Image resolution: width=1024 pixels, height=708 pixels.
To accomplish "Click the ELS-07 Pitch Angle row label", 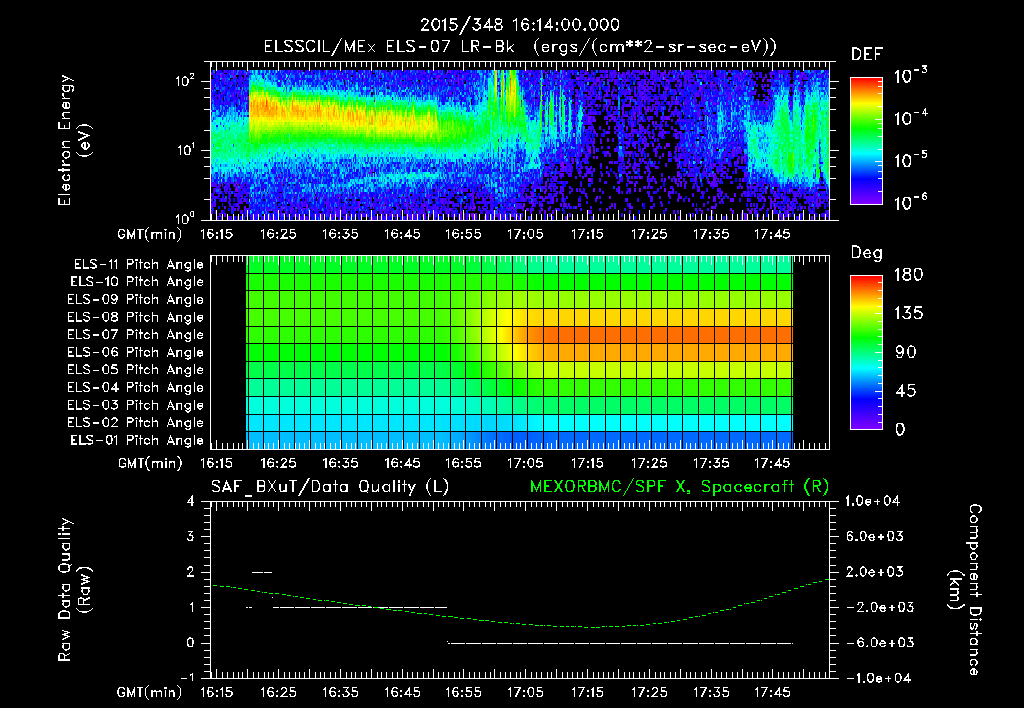I will click(136, 334).
